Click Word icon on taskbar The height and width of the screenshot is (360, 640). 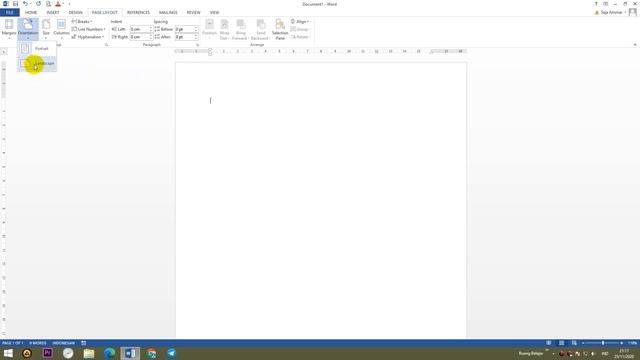tap(130, 353)
